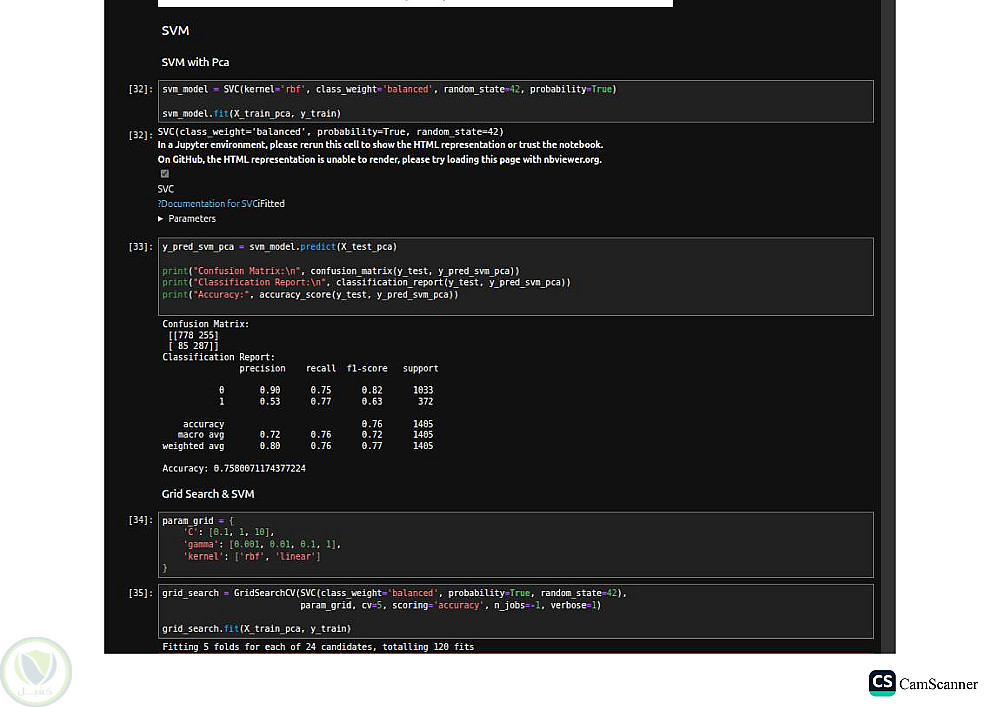Image resolution: width=1000 pixels, height=707 pixels.
Task: Click support value 1033 for class 0
Action: [423, 390]
